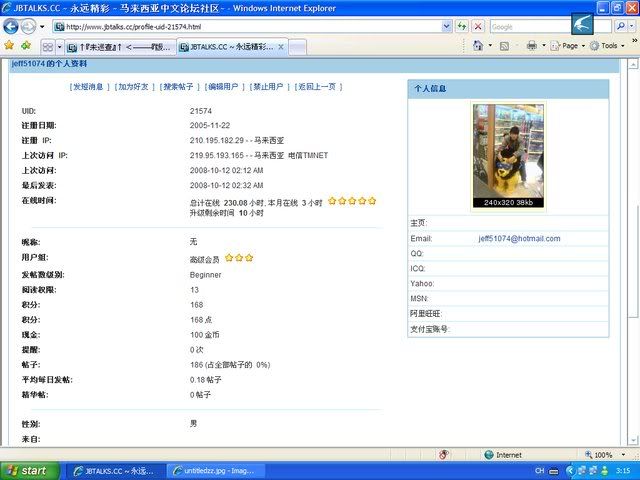This screenshot has width=640, height=480.
Task: Click the jeff51074@hotmail.com email link
Action: click(519, 239)
